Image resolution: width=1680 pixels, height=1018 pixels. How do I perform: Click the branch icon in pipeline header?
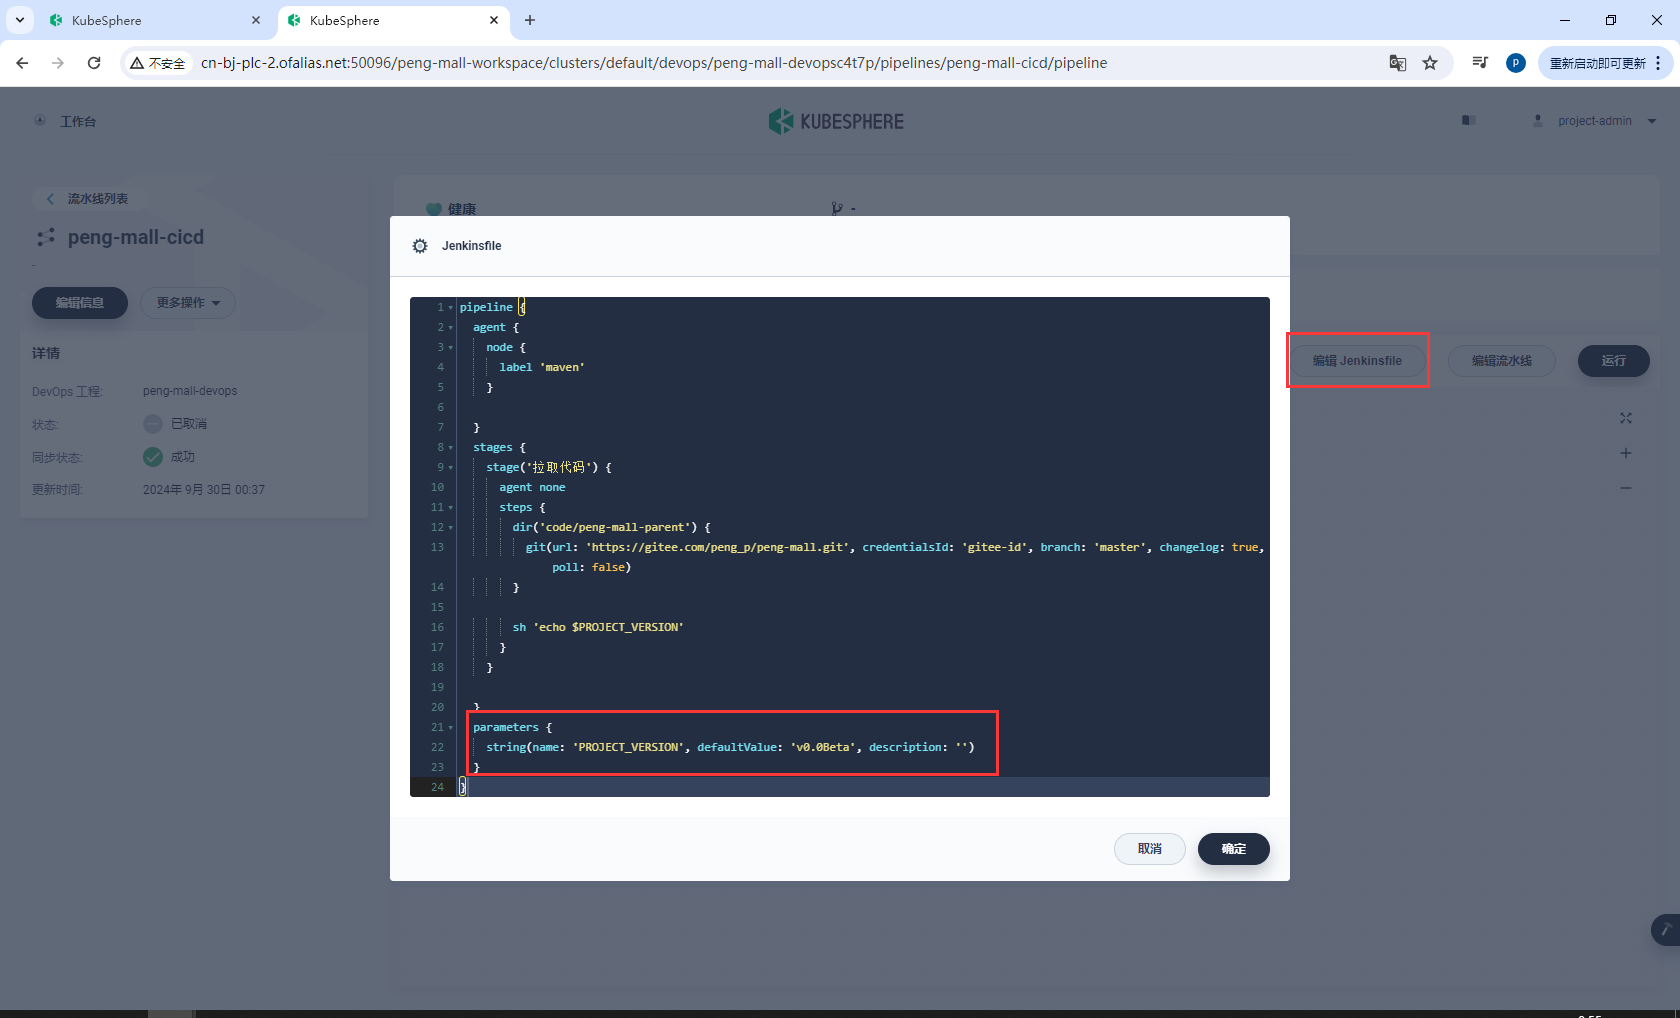(837, 209)
